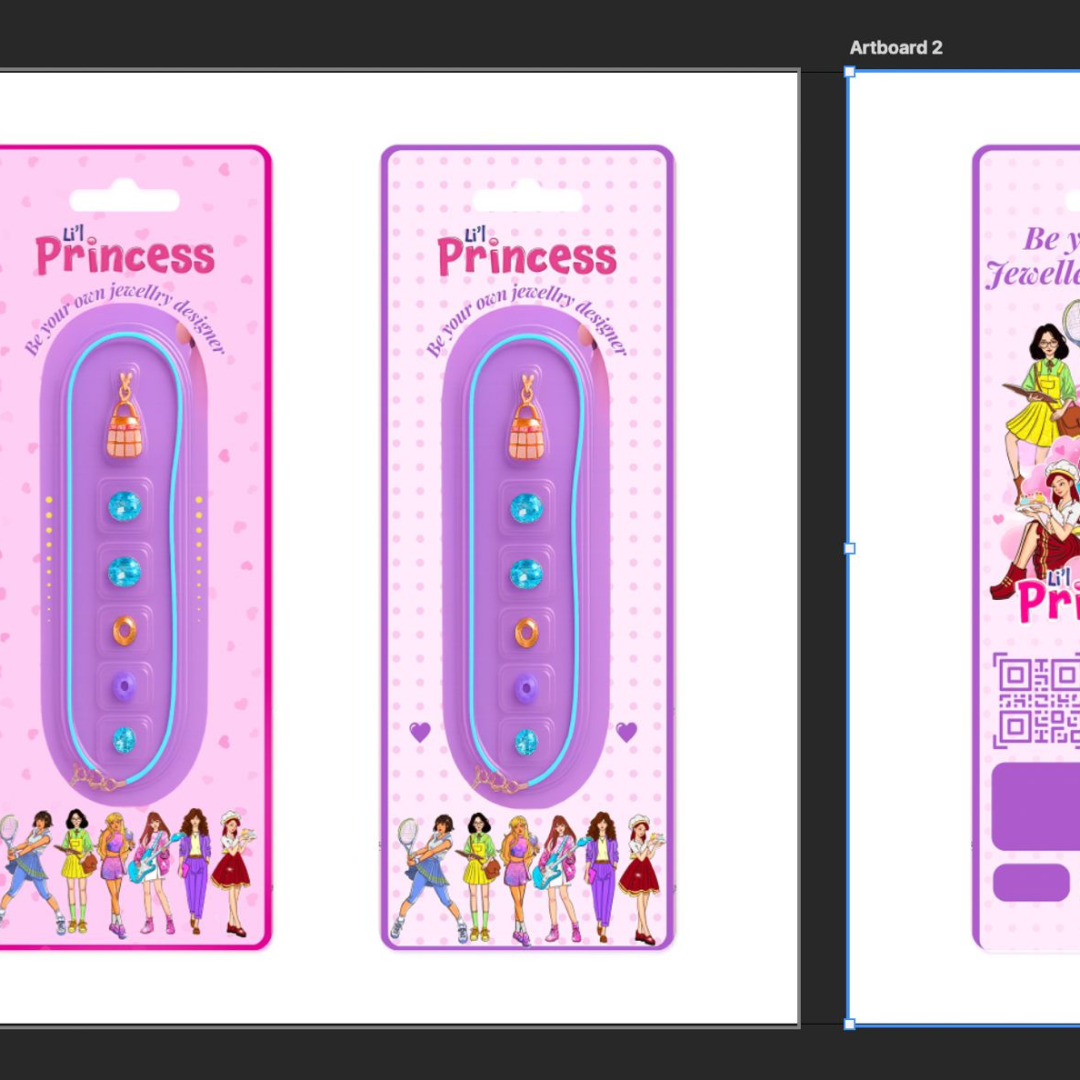
Task: Select the chef girl in red skirt, pink card
Action: pos(232,874)
